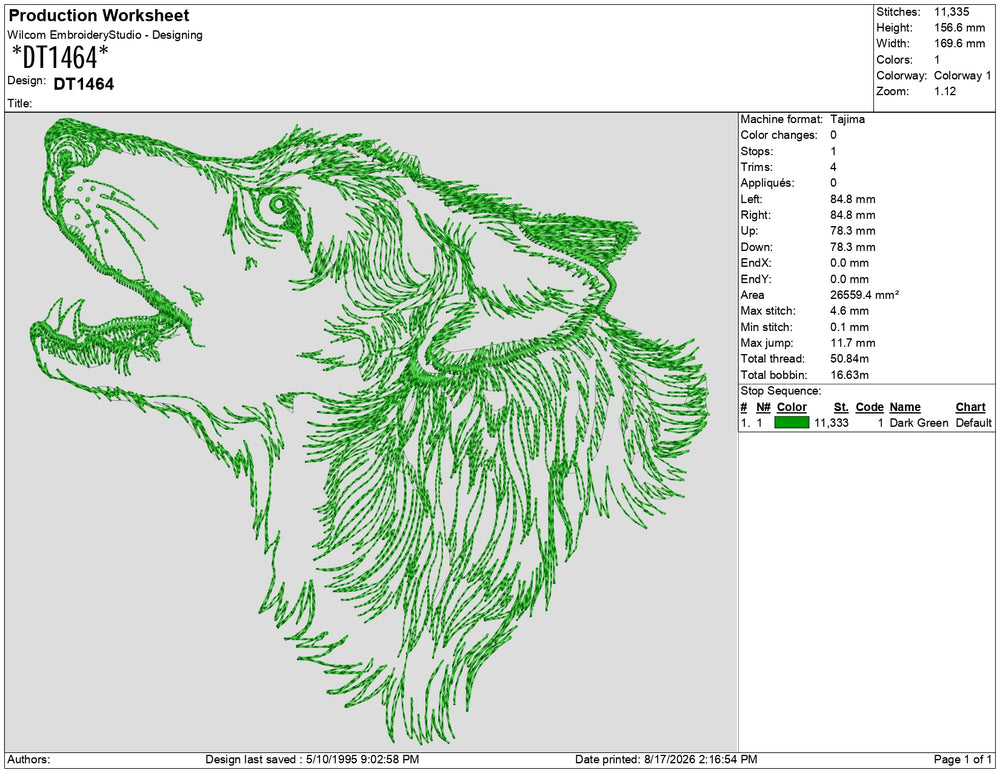Click the Max jump value '11.7 mm'
This screenshot has height=773, width=1000.
coord(853,343)
